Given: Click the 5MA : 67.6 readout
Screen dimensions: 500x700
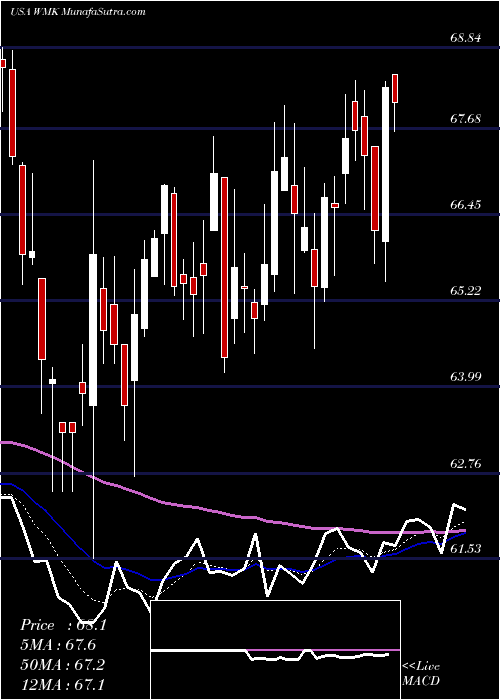Looking at the screenshot, I should (58, 645).
